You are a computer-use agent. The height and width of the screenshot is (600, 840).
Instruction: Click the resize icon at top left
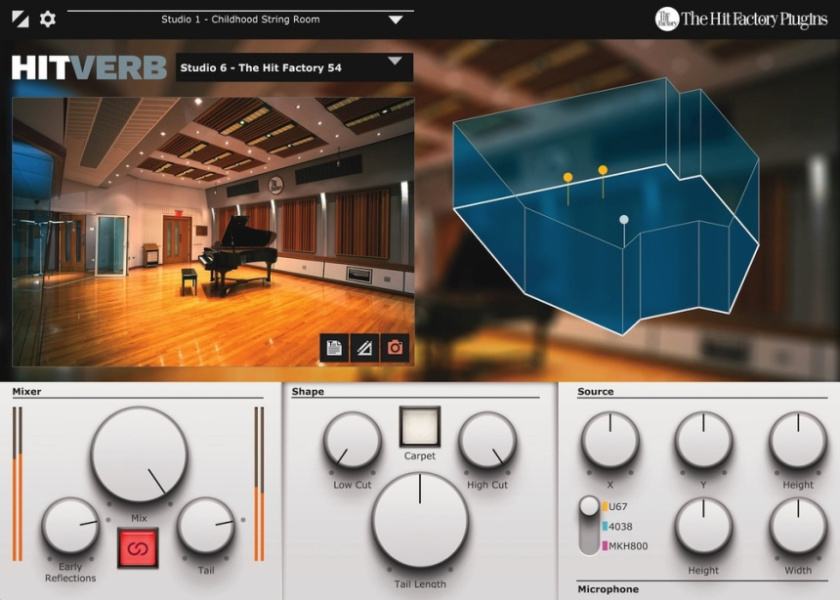(20, 19)
